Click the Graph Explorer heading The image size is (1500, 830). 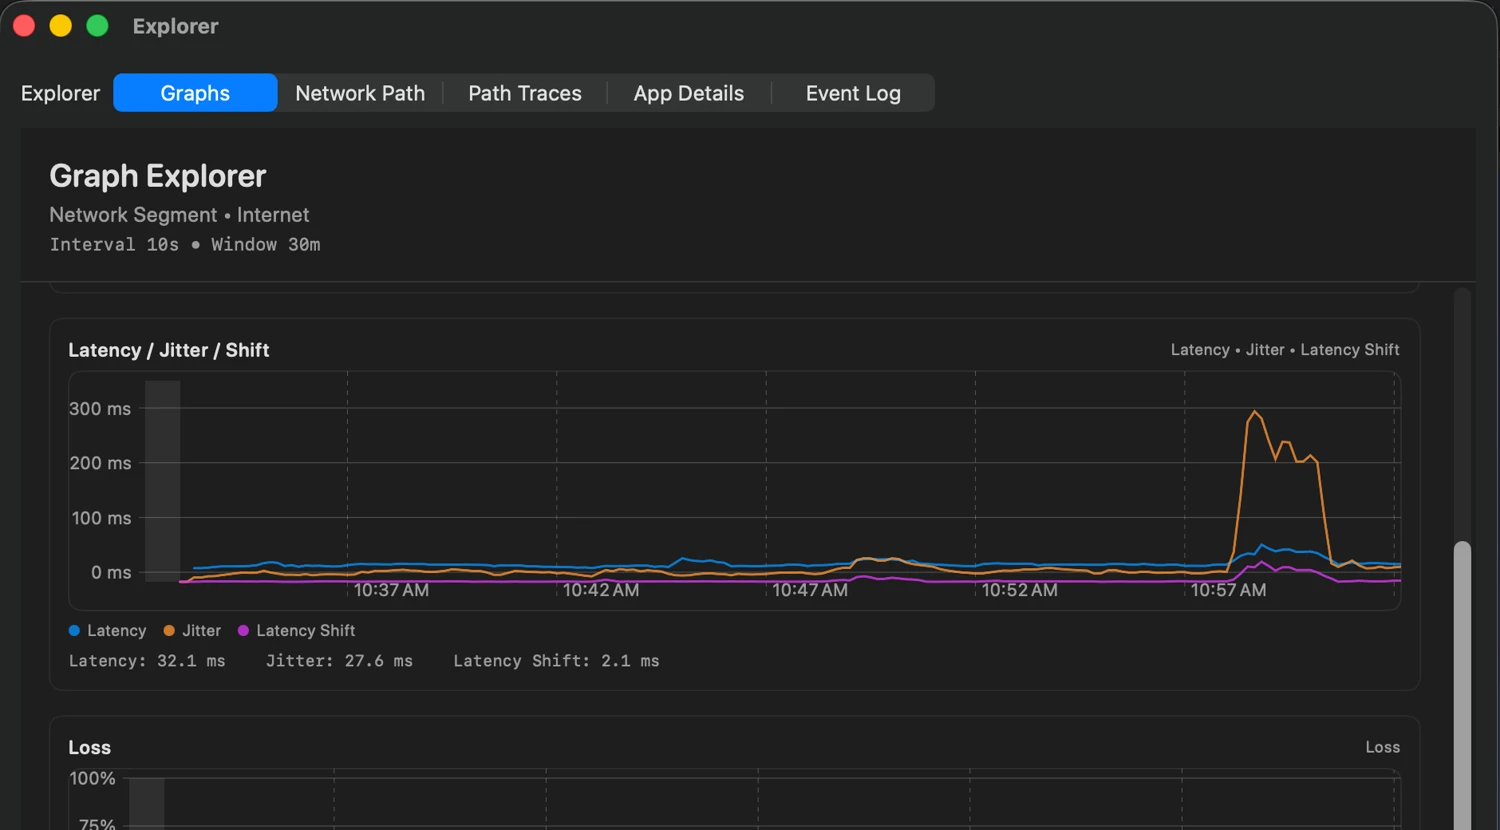[x=158, y=176]
